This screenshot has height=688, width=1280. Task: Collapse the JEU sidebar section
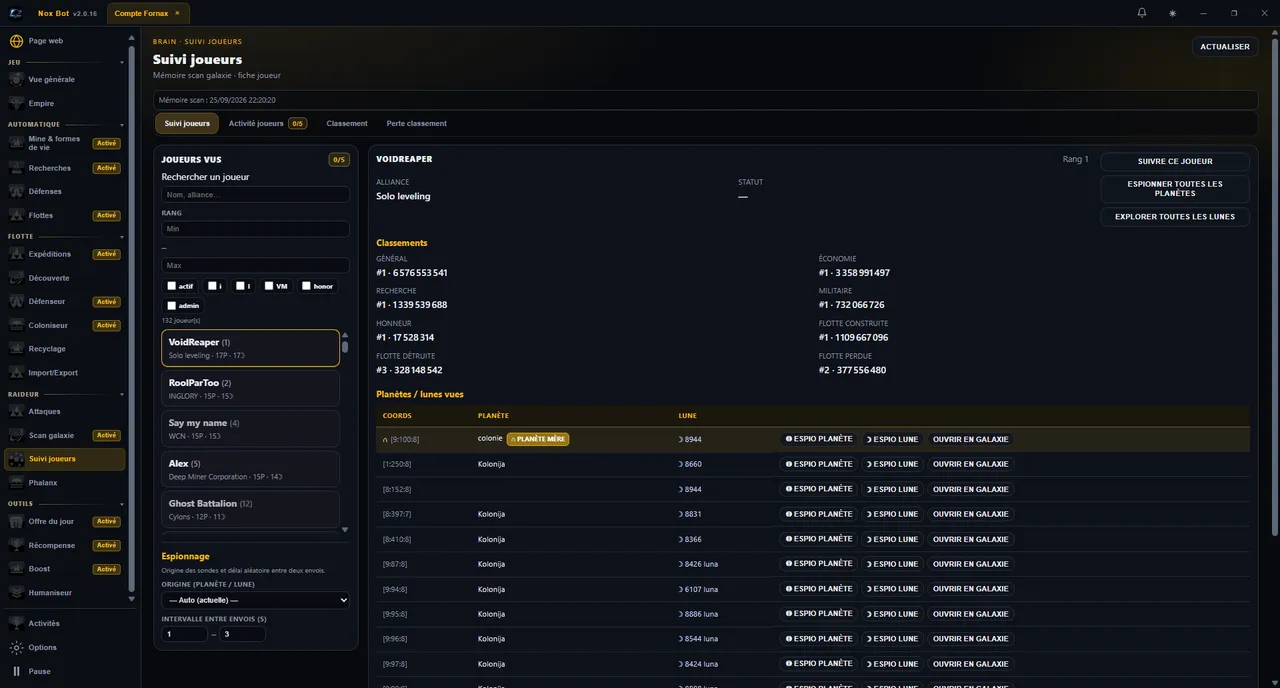tap(122, 62)
